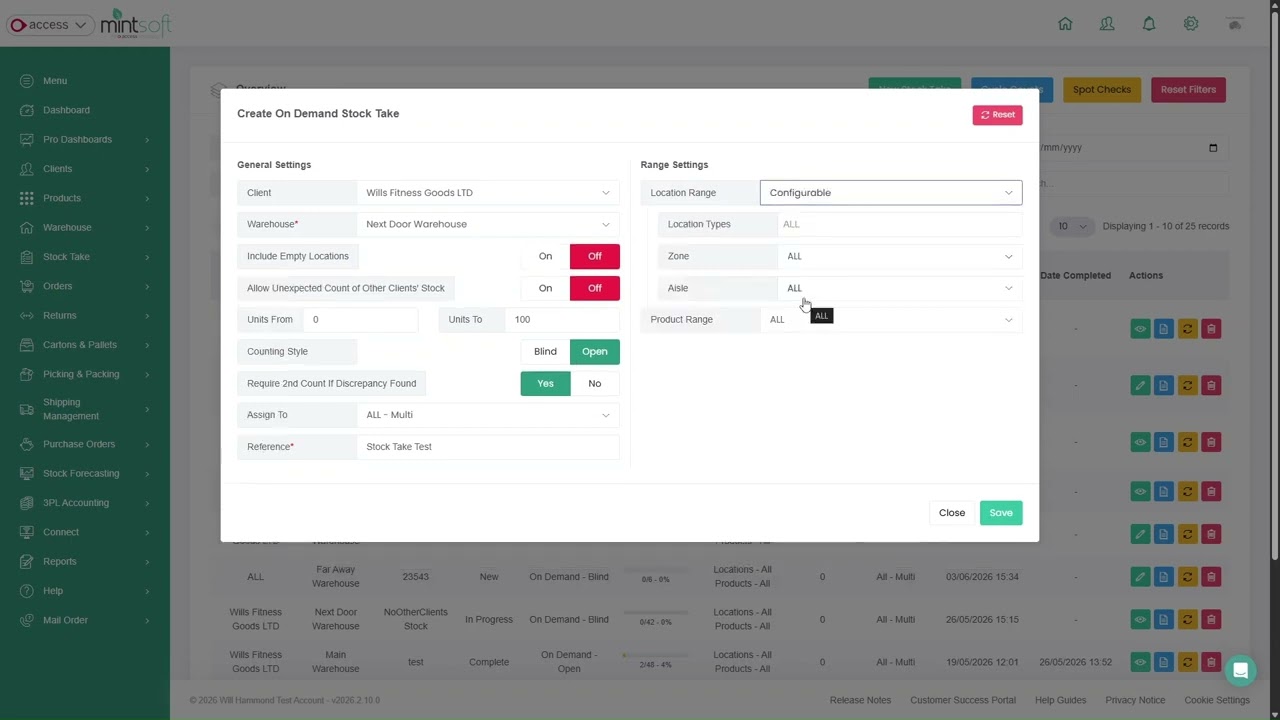Click the red Reset button
This screenshot has height=720, width=1280.
997,115
